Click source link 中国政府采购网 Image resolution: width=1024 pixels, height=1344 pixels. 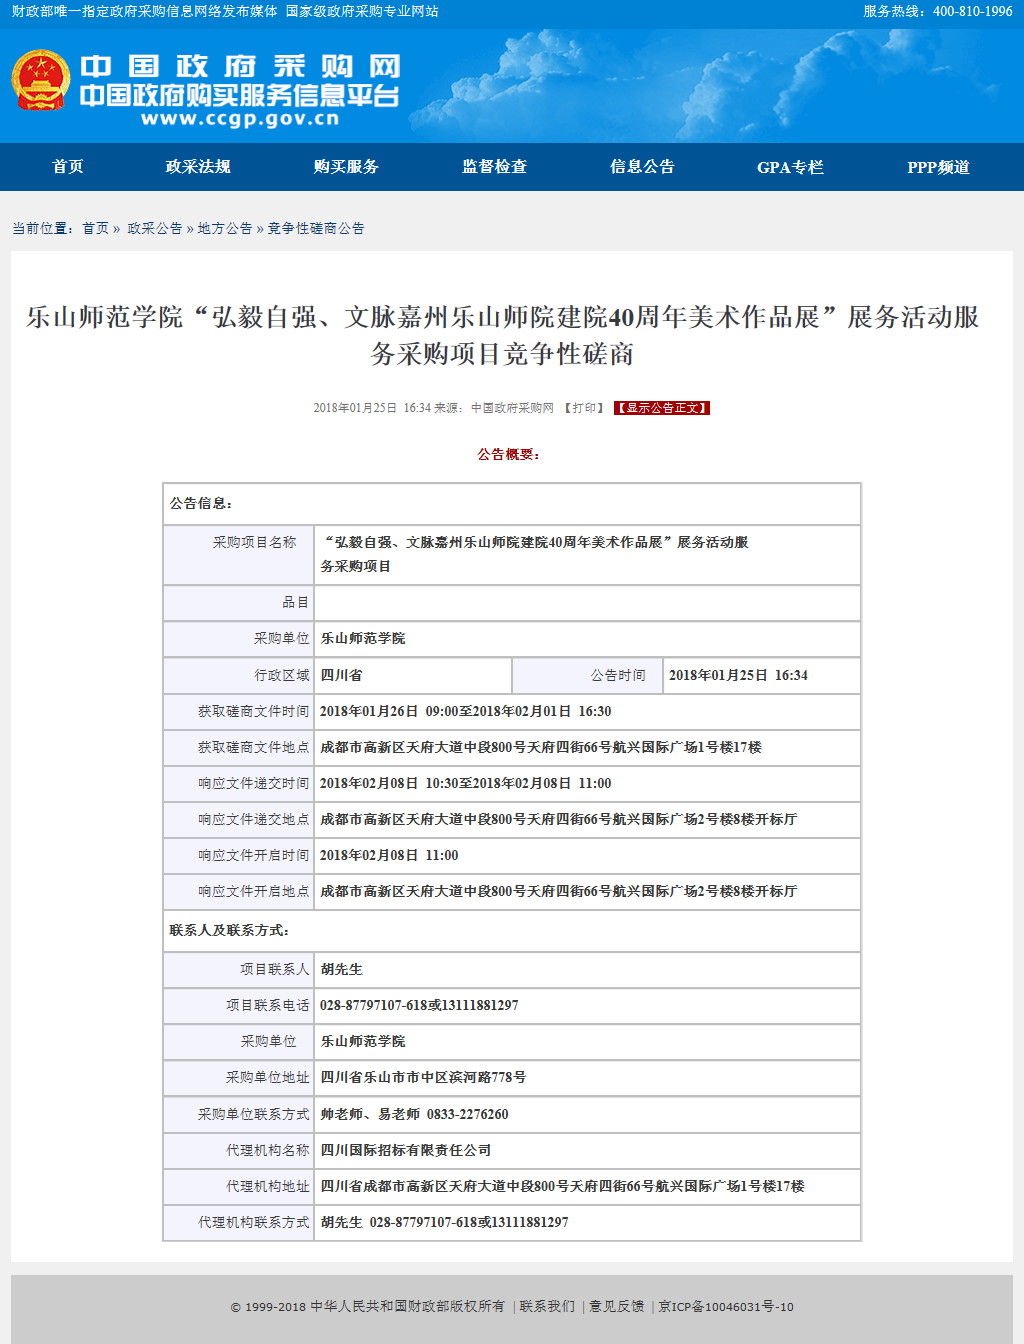[512, 408]
